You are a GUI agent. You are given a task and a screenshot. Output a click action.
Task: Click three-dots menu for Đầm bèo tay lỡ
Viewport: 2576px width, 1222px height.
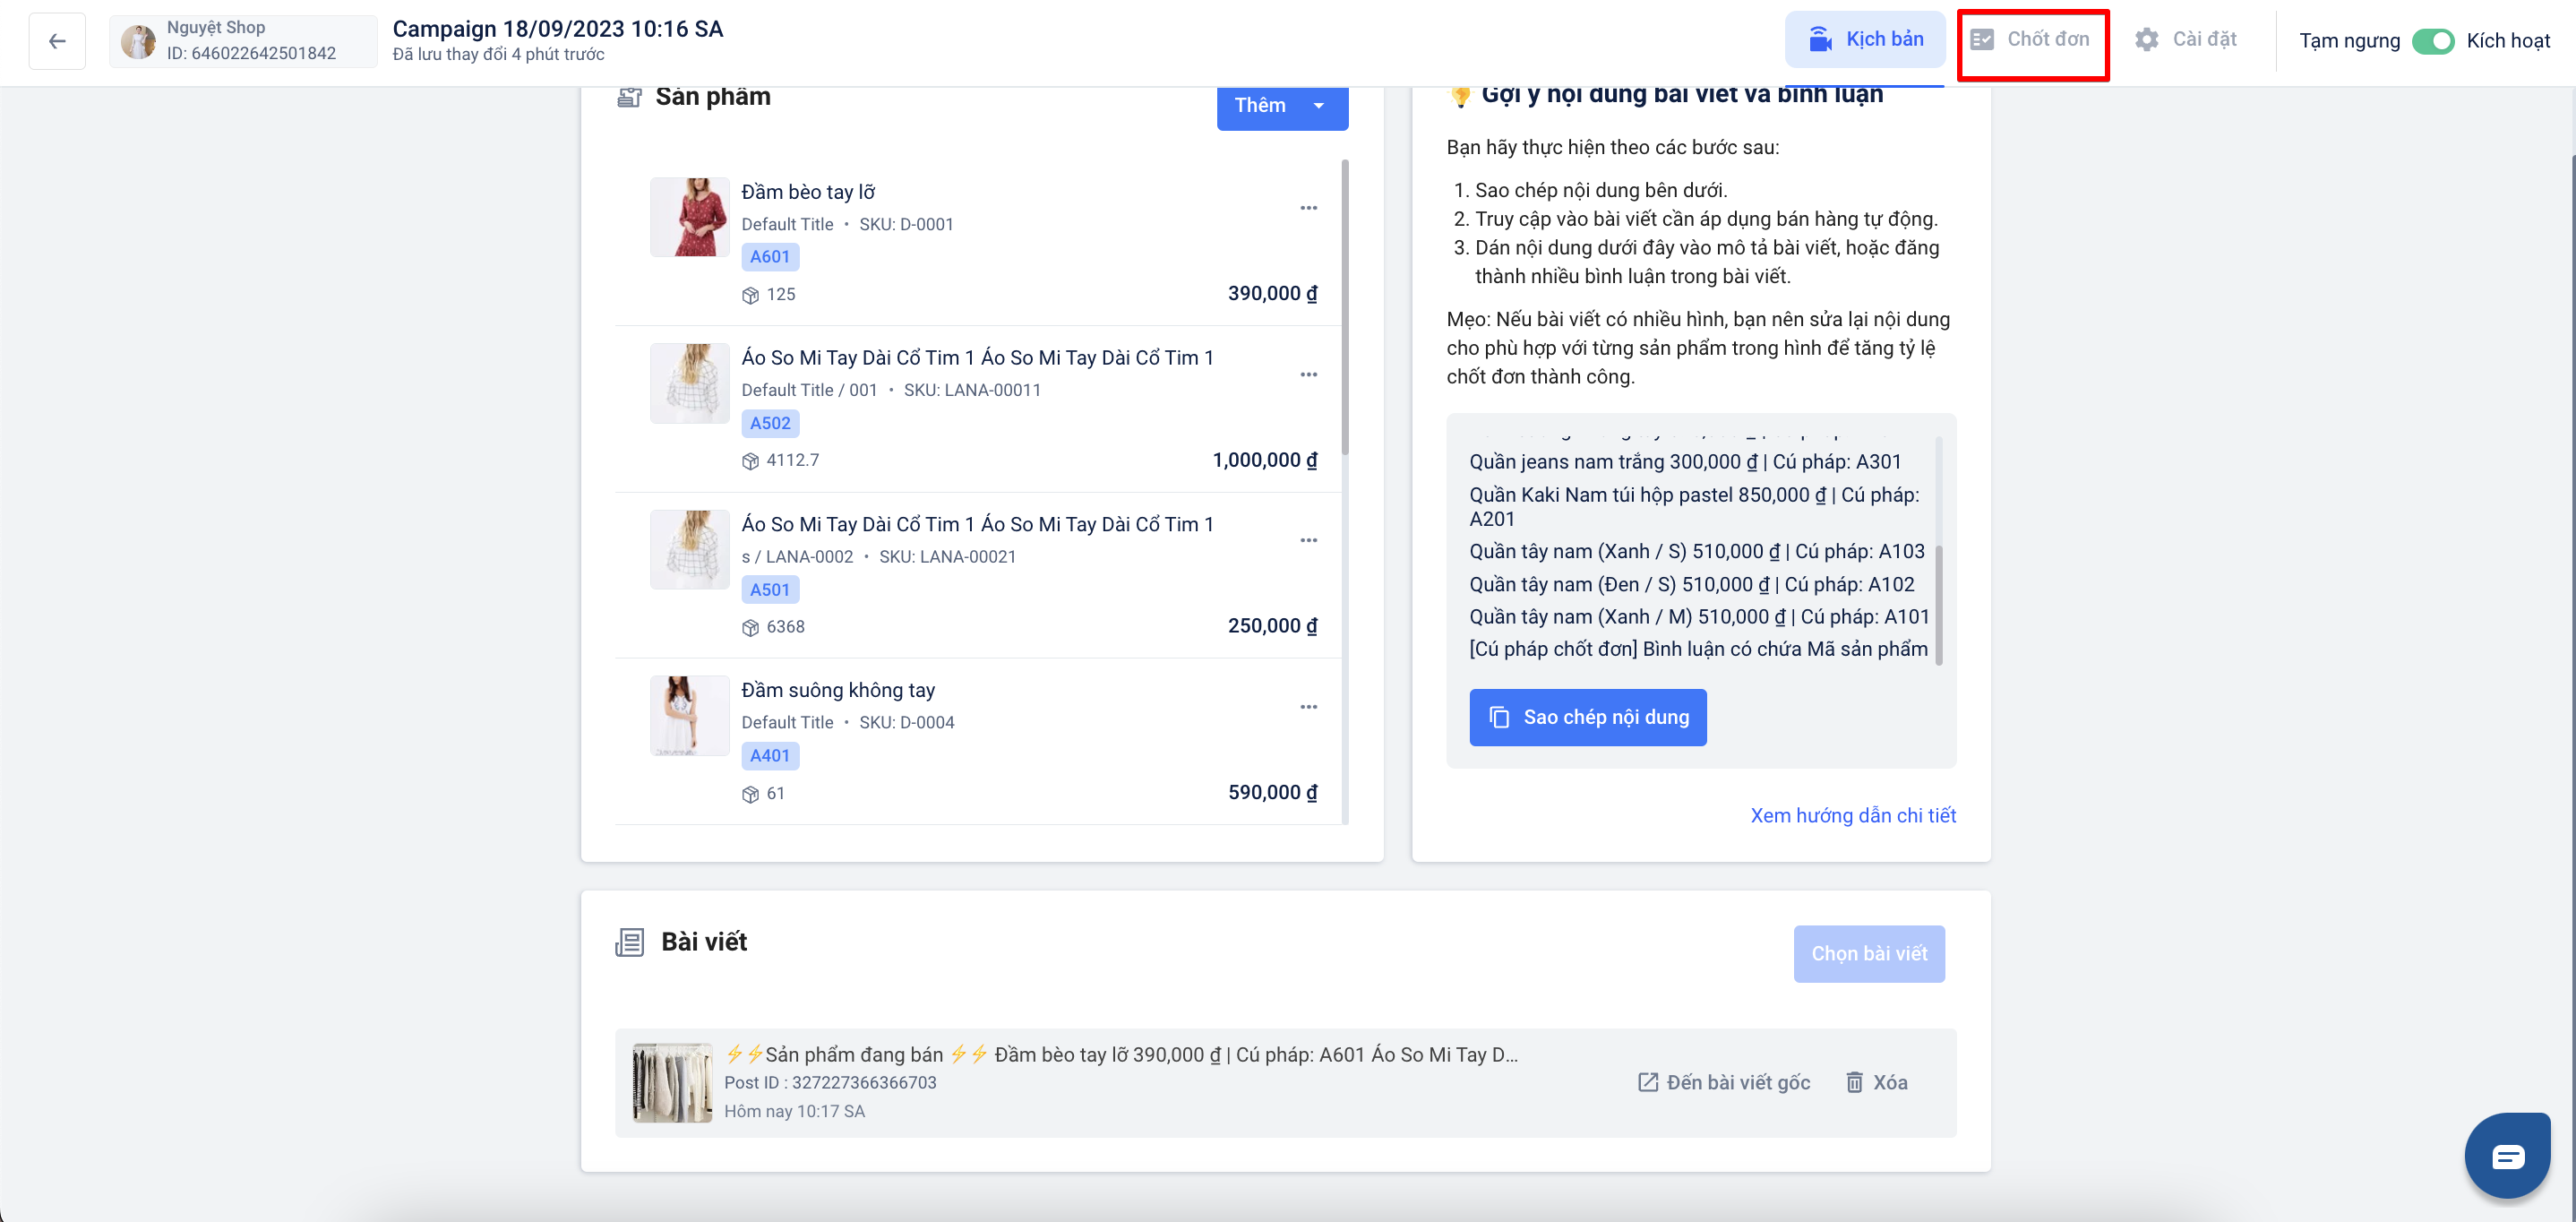pos(1308,208)
